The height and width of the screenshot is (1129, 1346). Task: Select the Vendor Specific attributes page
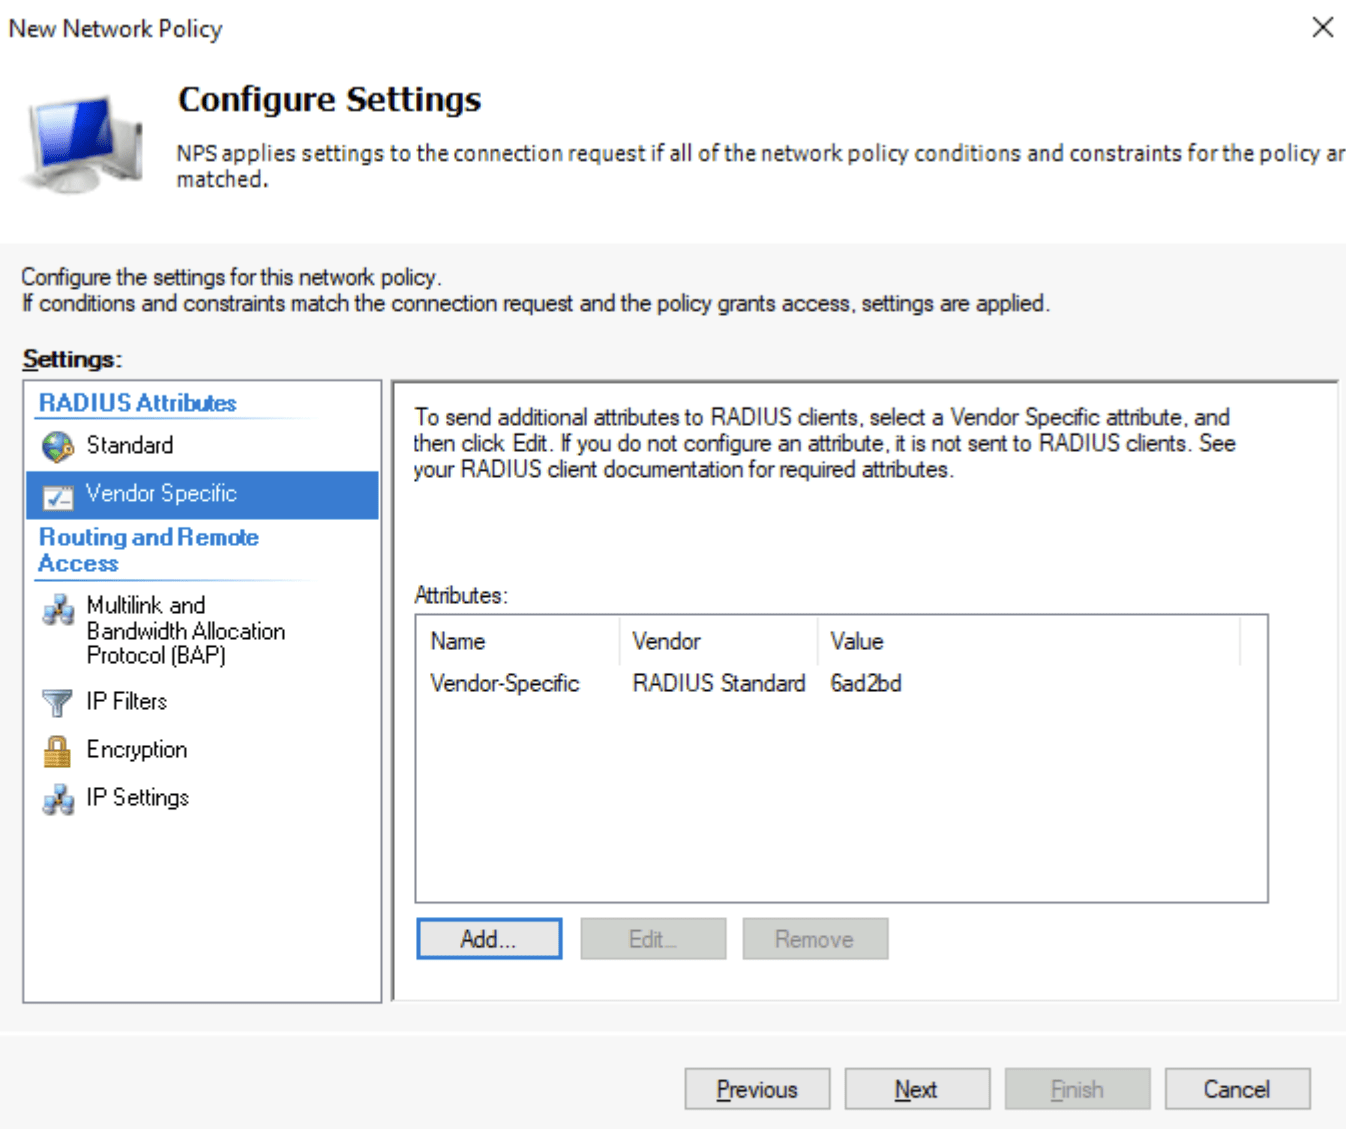(x=161, y=493)
